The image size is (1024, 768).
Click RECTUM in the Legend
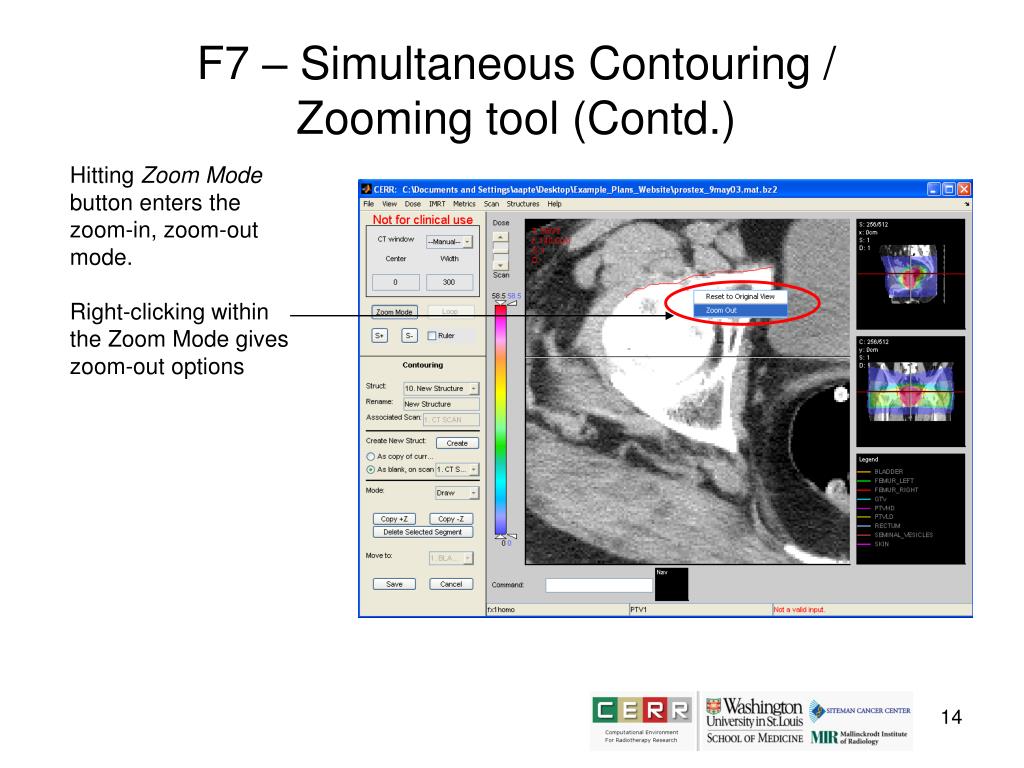click(x=887, y=526)
